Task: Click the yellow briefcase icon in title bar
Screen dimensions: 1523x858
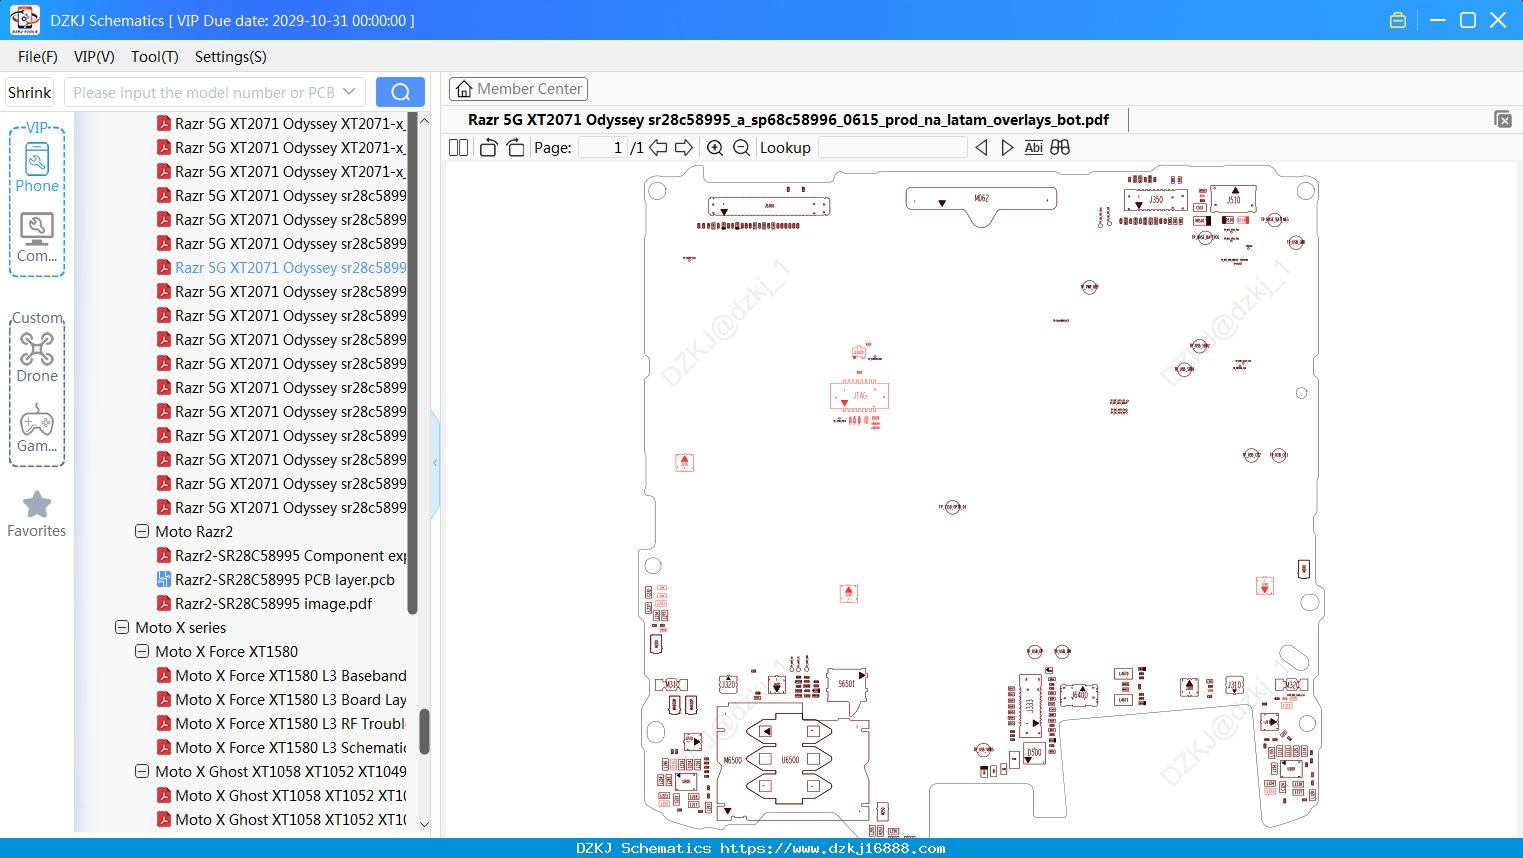Action: (1398, 20)
